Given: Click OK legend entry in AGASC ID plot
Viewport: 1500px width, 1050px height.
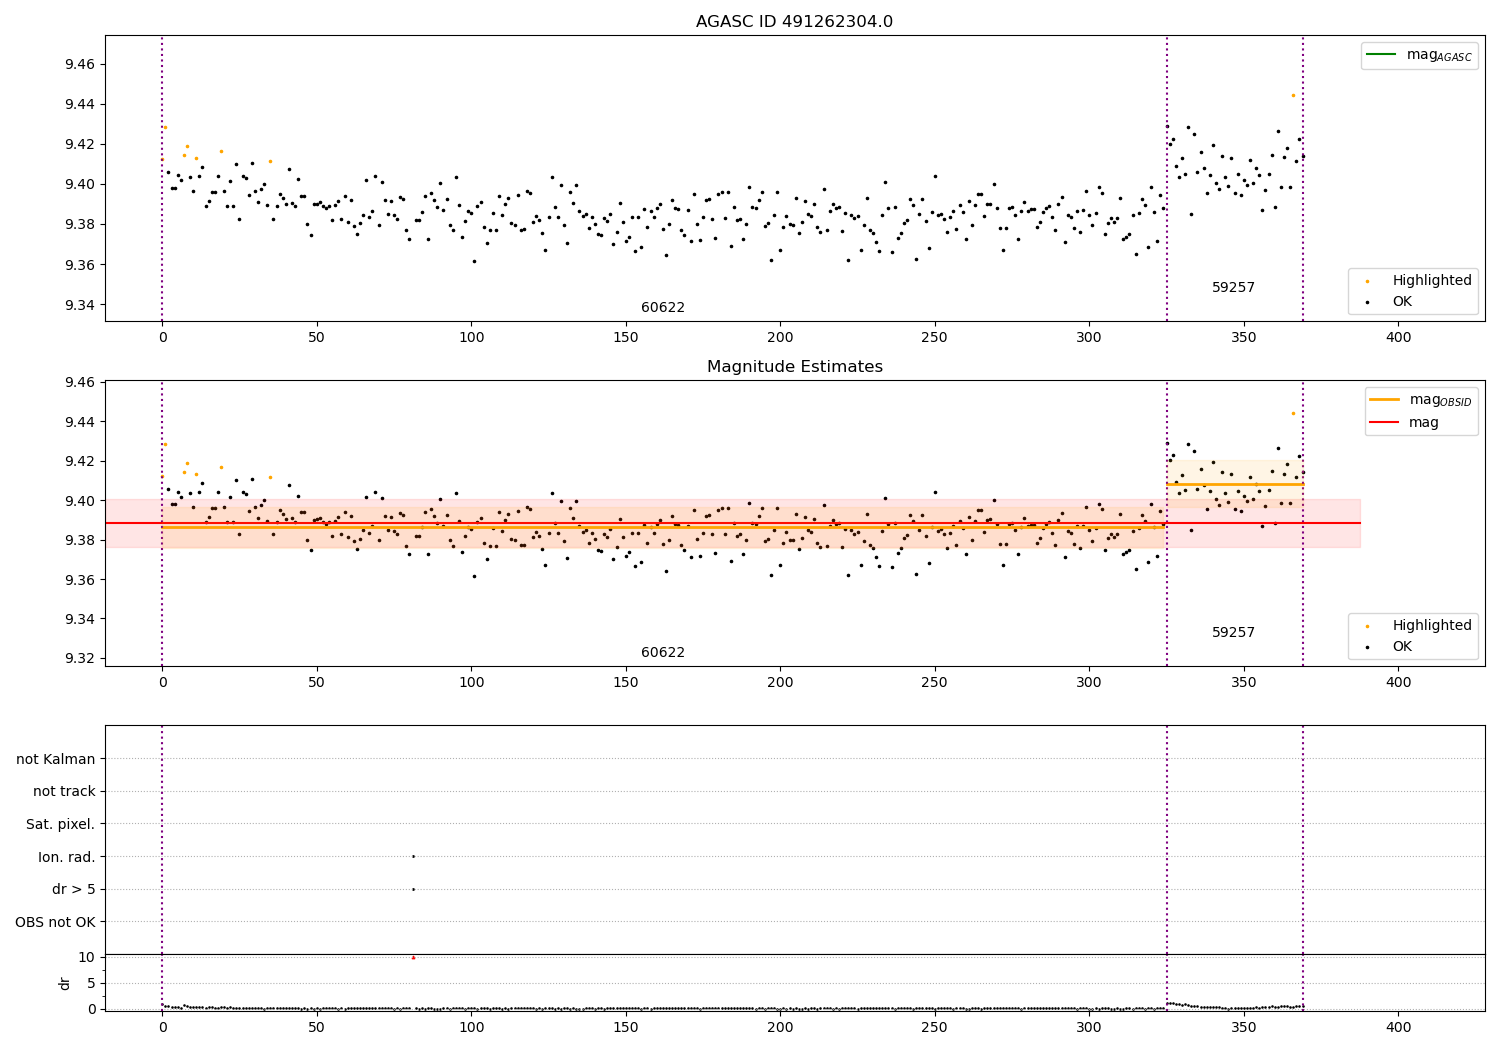Looking at the screenshot, I should point(1389,302).
